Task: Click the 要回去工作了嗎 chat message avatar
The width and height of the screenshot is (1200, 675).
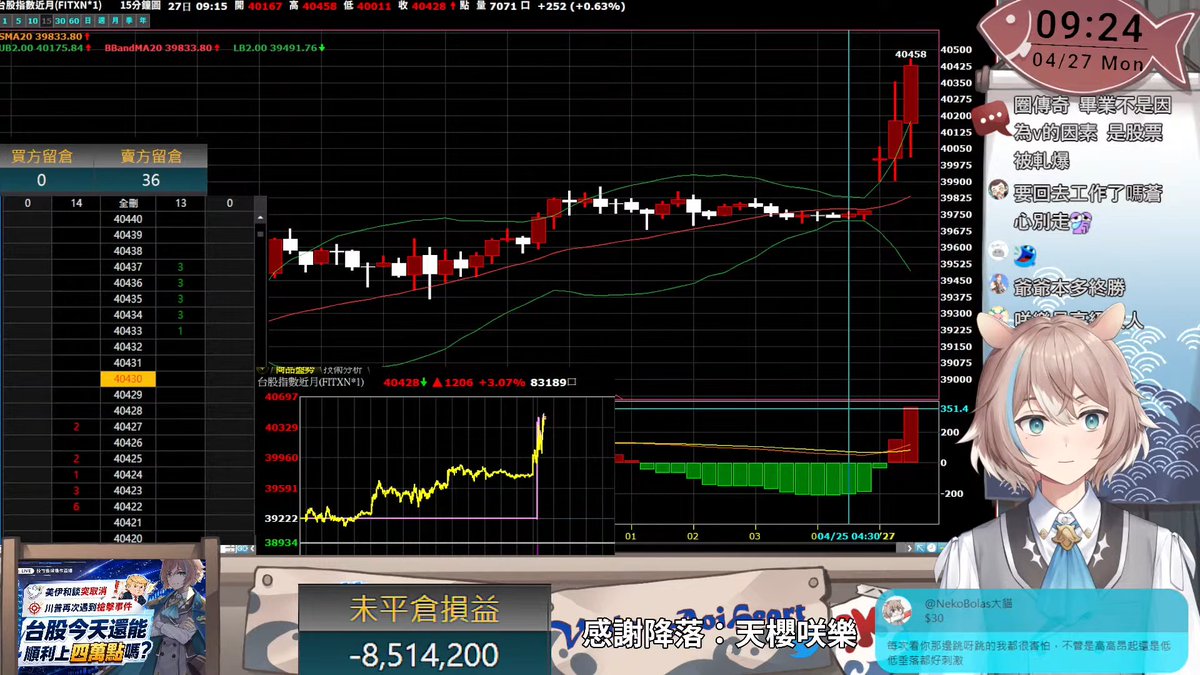Action: [x=997, y=189]
